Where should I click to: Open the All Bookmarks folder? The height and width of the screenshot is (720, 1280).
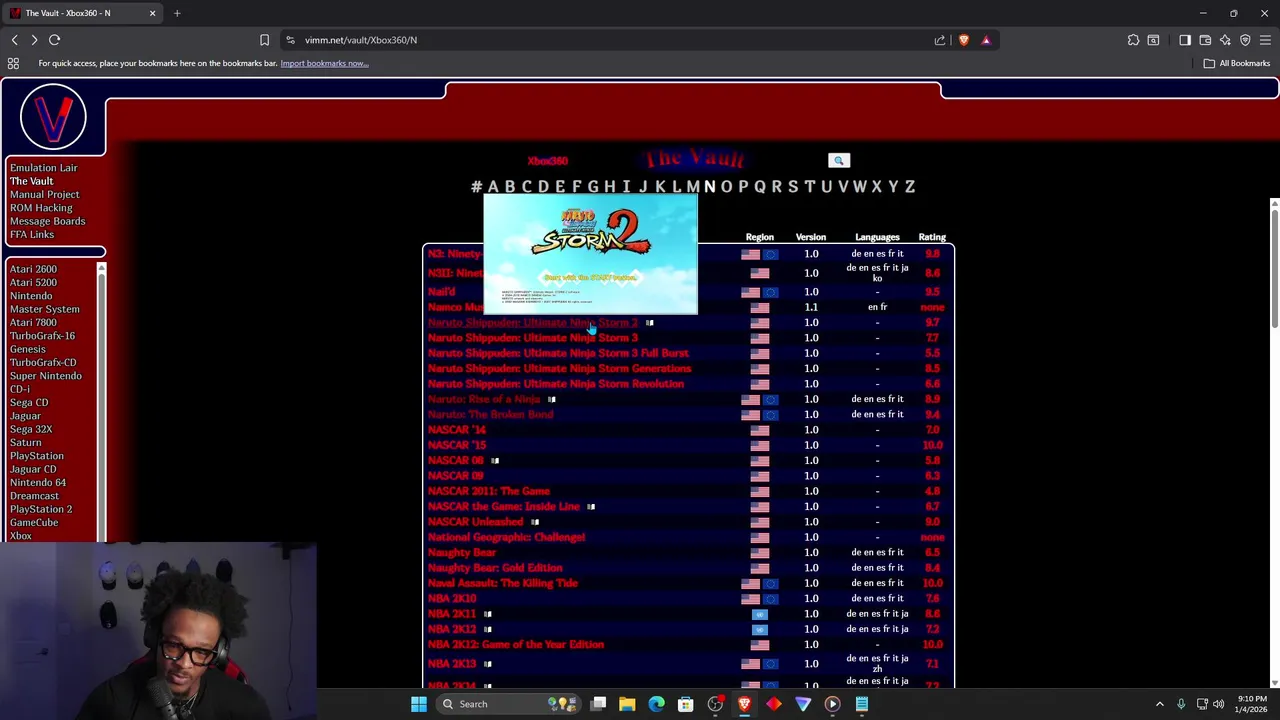1237,63
